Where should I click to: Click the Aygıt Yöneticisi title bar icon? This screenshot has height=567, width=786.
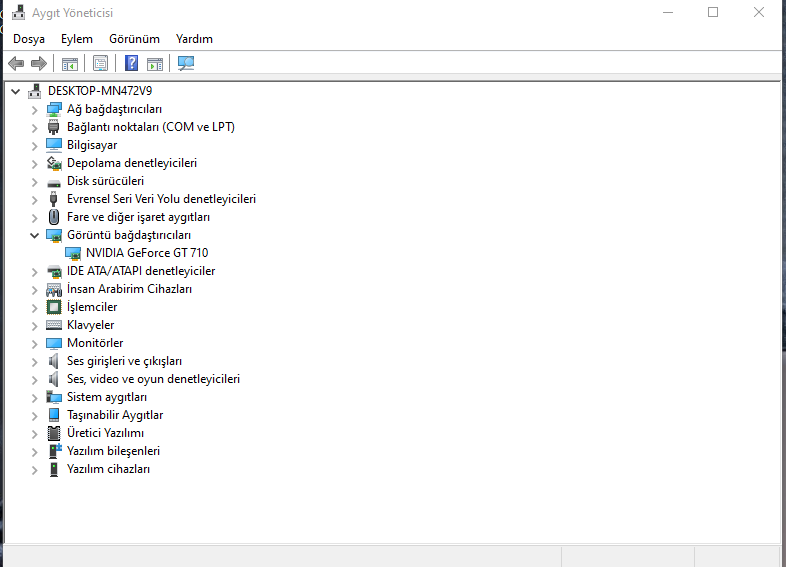tap(19, 12)
